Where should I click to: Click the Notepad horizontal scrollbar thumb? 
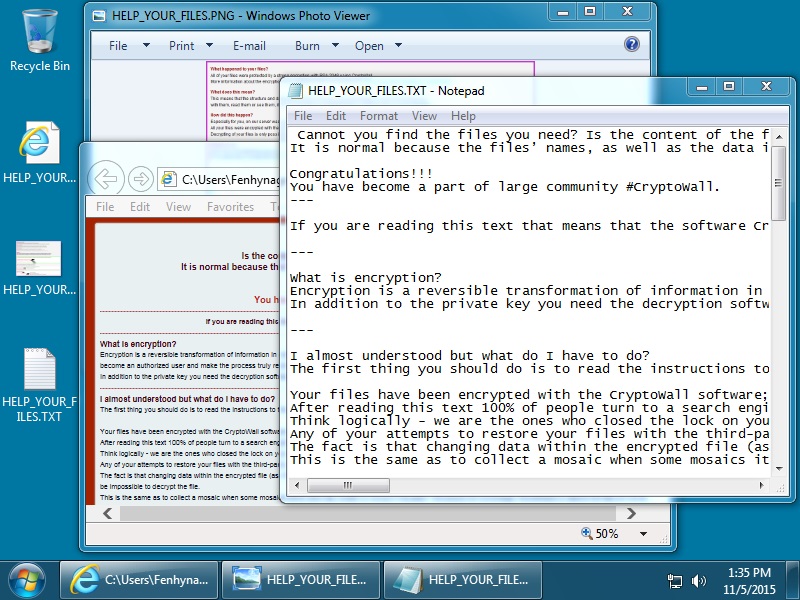(x=348, y=485)
